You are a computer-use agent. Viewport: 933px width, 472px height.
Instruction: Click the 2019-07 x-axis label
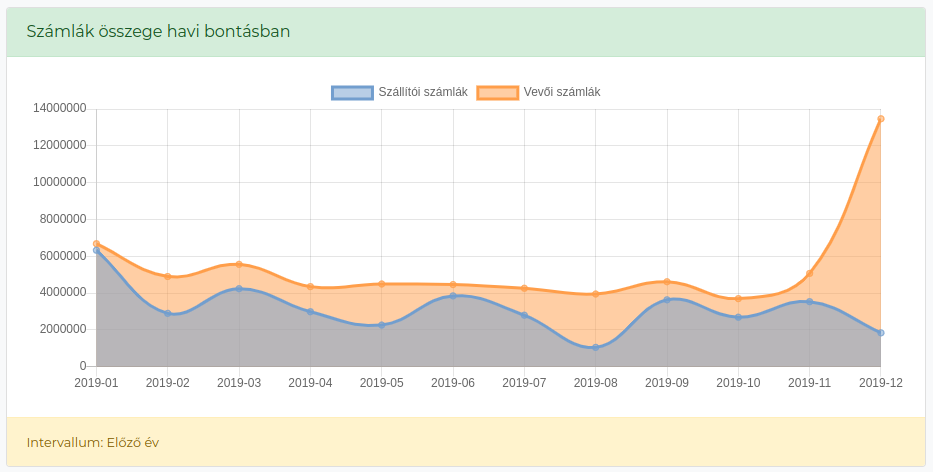click(524, 383)
